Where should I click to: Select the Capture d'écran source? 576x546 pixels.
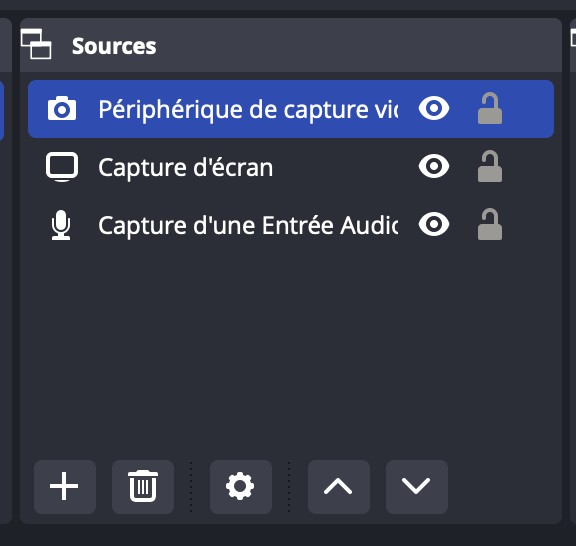(291, 167)
